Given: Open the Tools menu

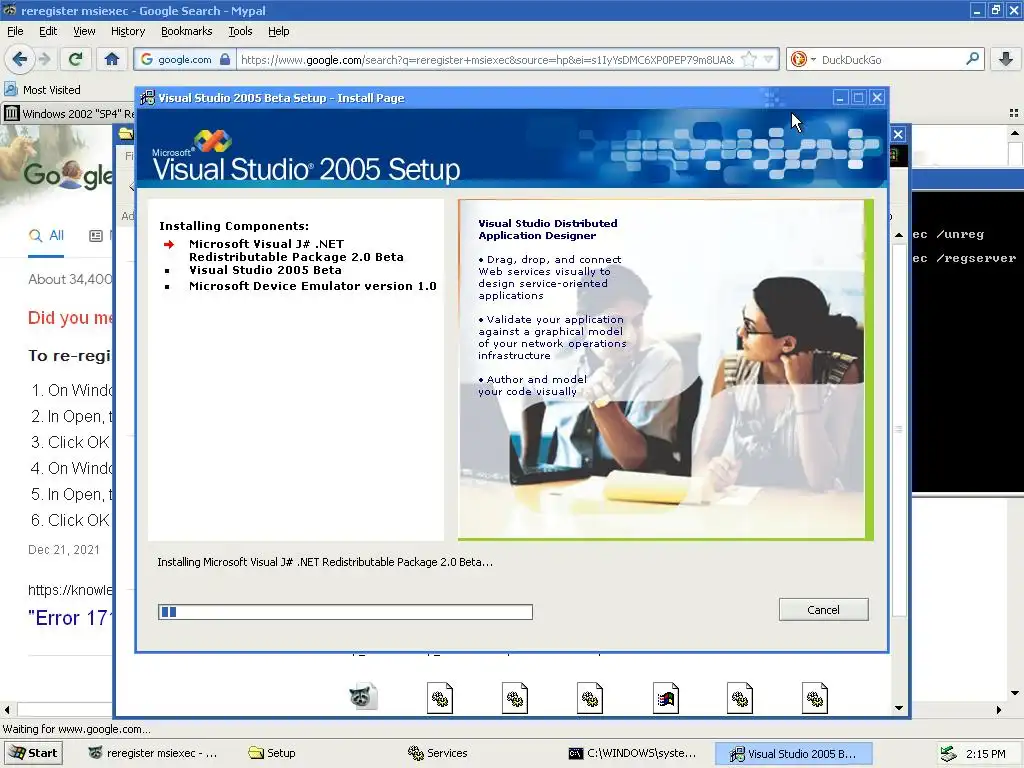Looking at the screenshot, I should point(240,31).
